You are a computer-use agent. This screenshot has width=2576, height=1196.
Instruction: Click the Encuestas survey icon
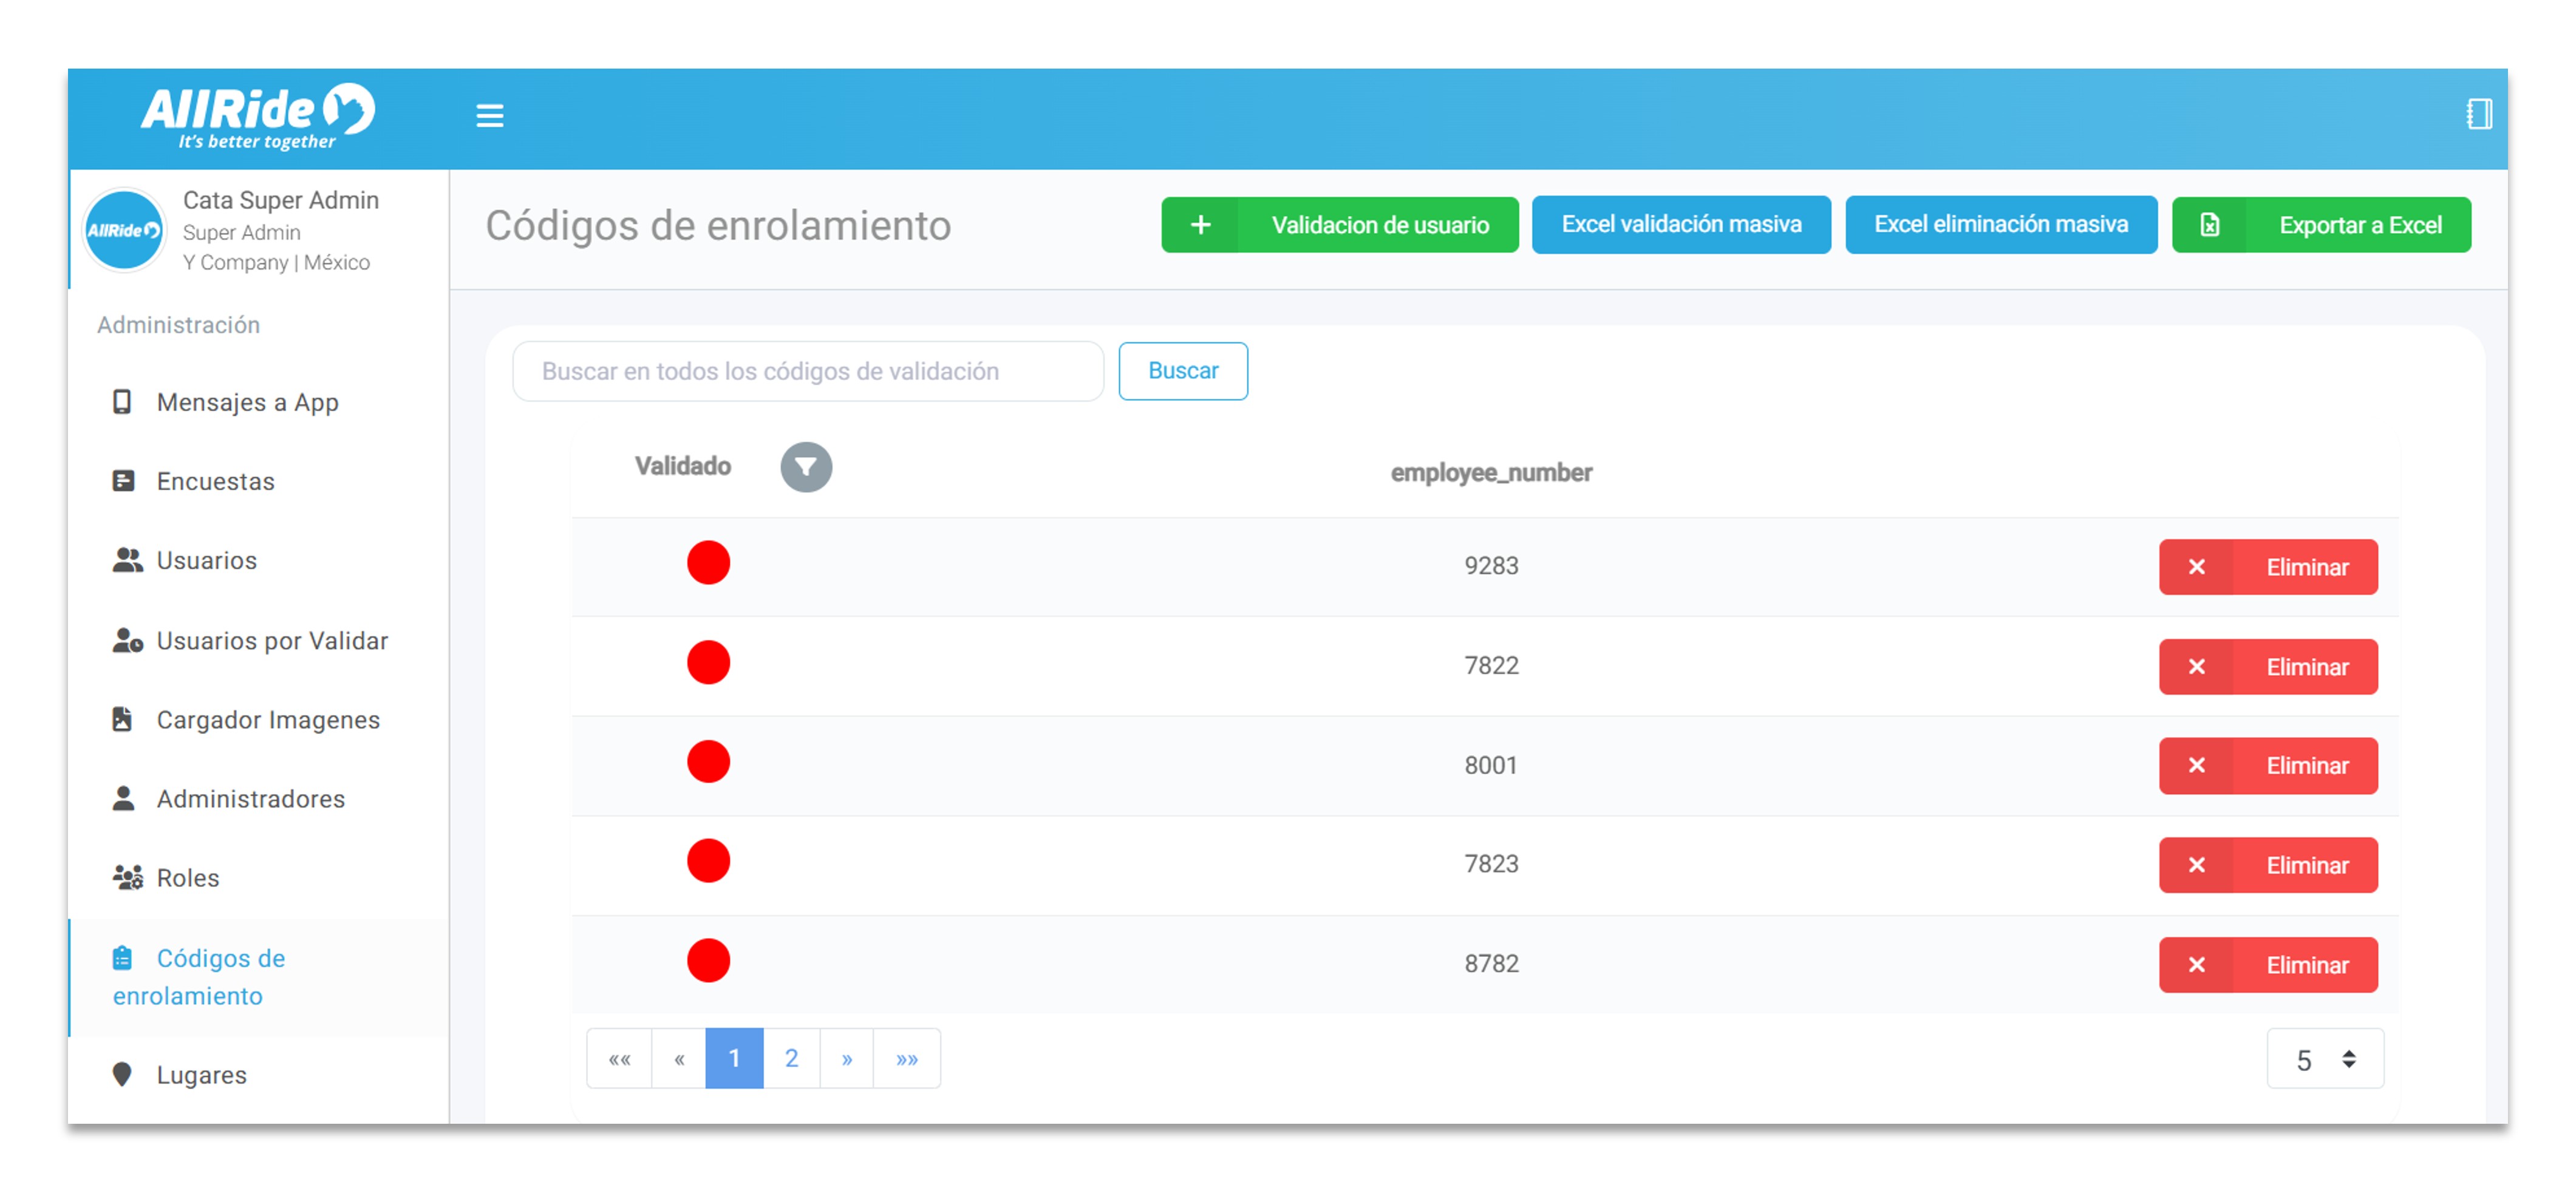(x=123, y=481)
